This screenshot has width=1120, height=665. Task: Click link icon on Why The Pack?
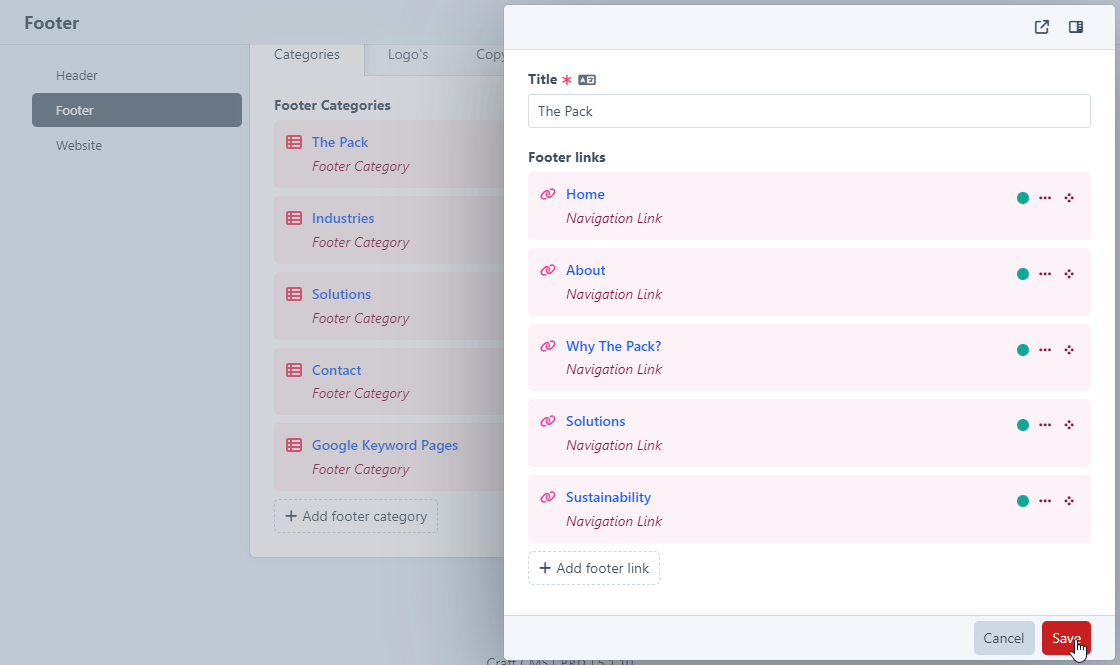click(547, 346)
